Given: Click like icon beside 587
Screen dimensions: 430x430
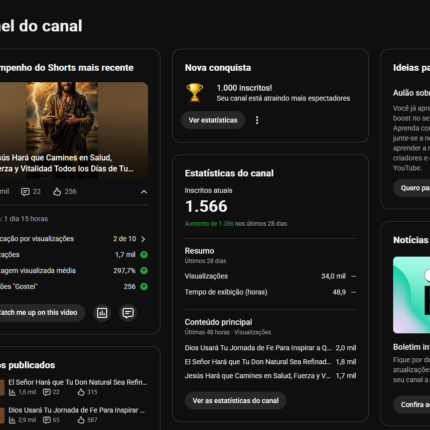Looking at the screenshot, I should click(x=81, y=420).
